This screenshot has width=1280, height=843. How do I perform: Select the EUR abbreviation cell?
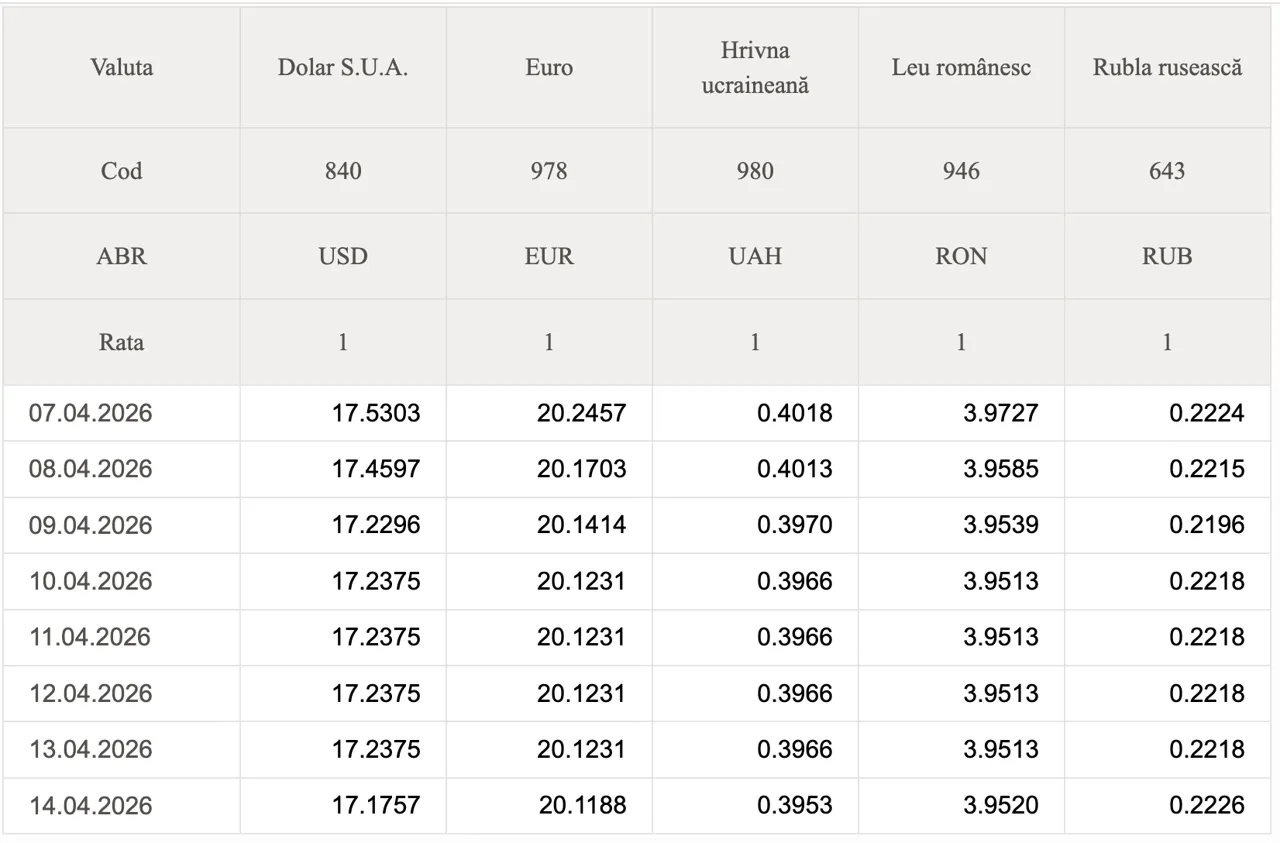549,256
